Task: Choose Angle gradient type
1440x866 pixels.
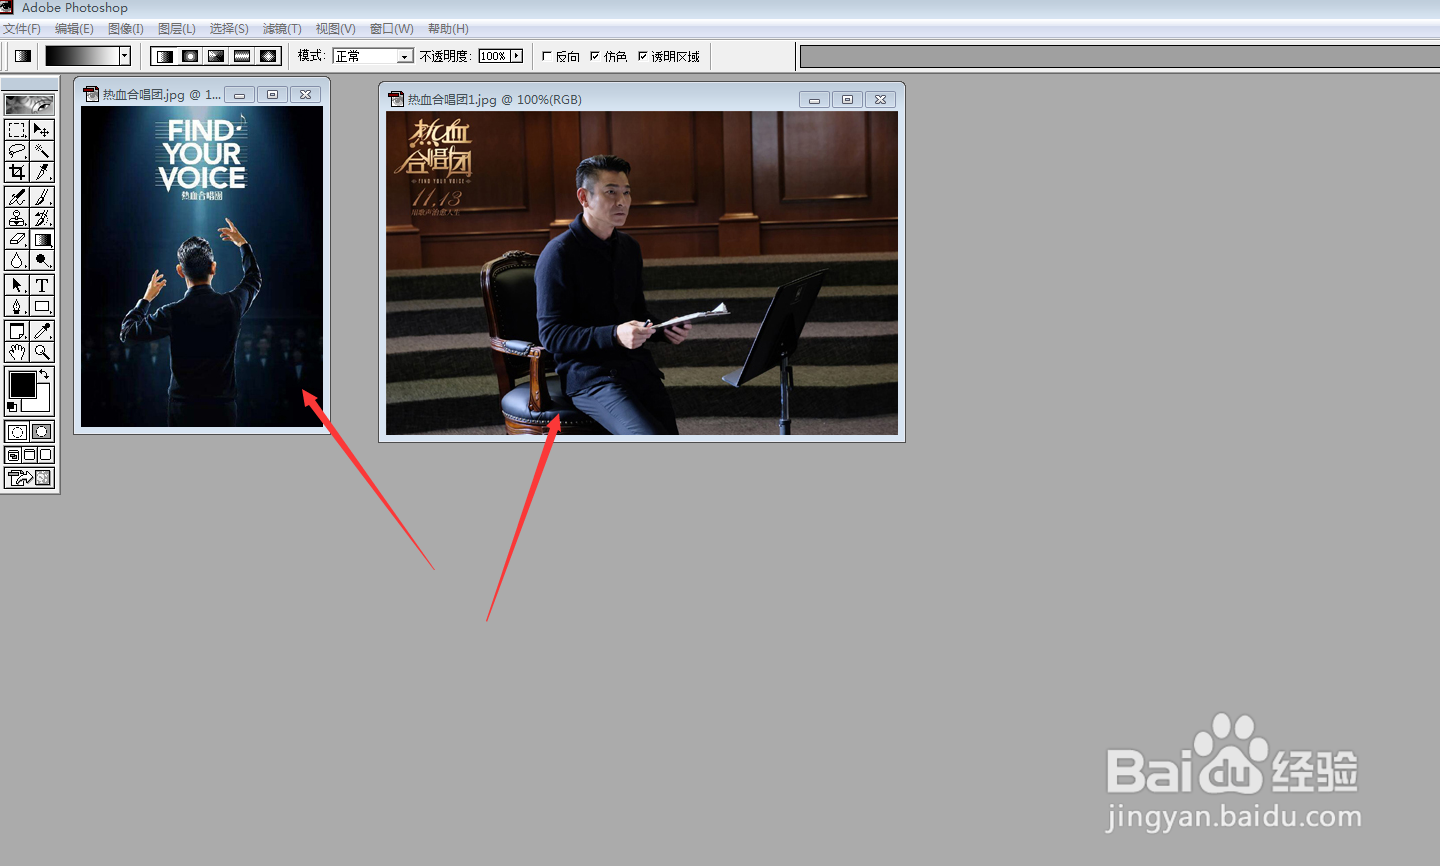Action: (x=216, y=56)
